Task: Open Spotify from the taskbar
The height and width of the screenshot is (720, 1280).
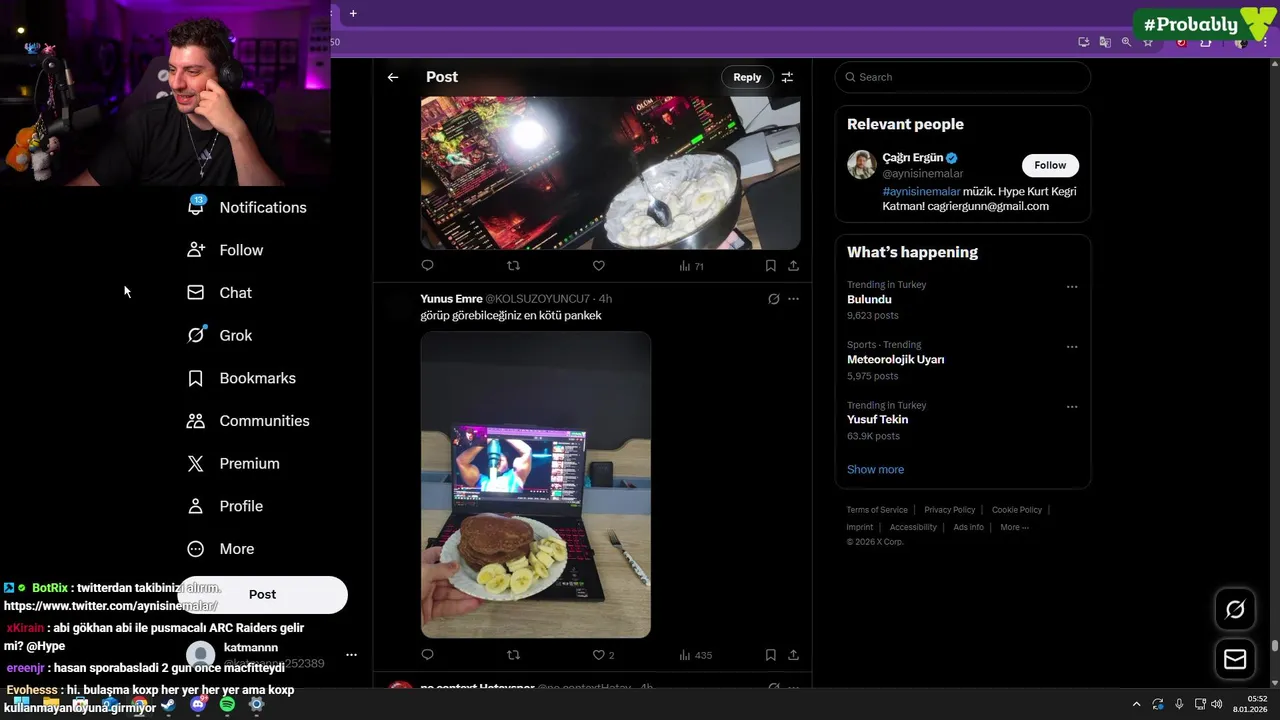Action: tap(227, 705)
